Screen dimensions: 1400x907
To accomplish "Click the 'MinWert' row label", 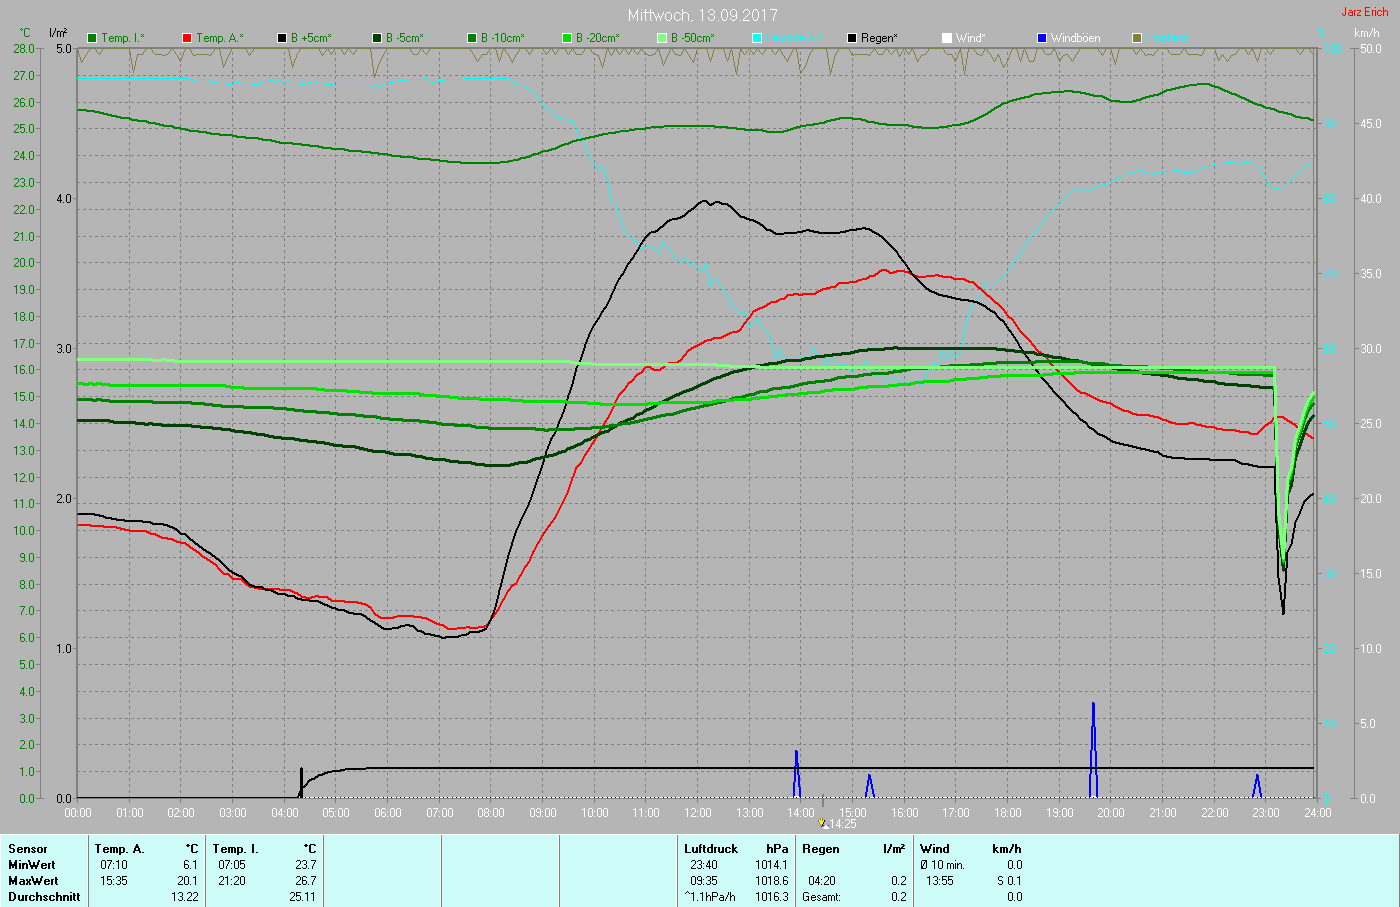I will 32,865.
